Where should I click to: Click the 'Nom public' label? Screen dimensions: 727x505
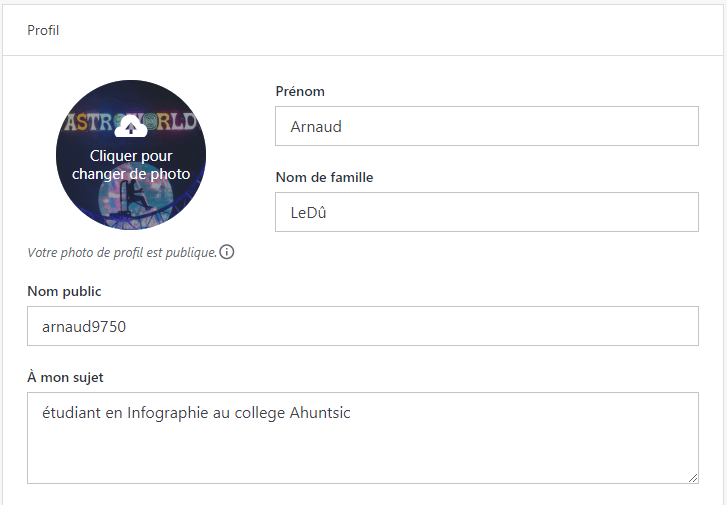pyautogui.click(x=64, y=292)
